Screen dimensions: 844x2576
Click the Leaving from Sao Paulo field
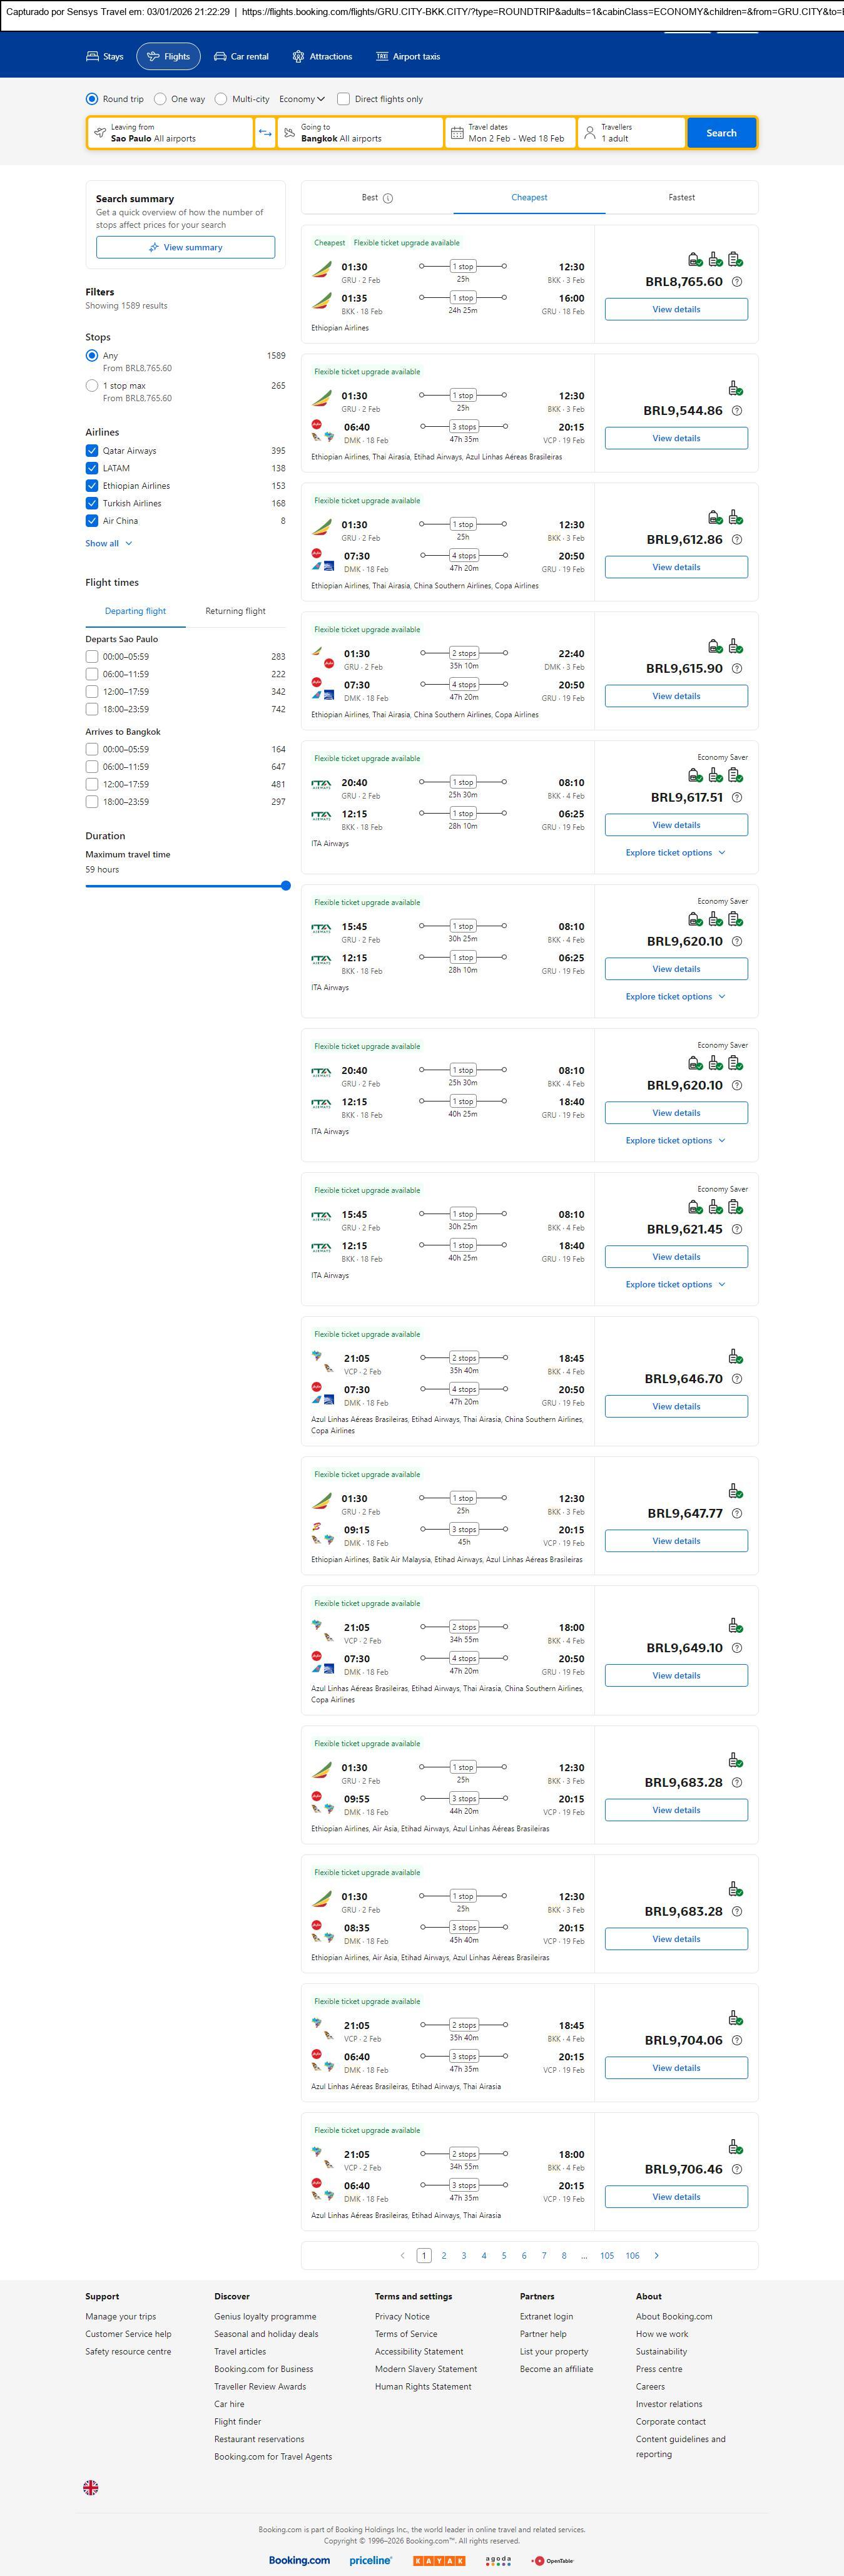tap(170, 133)
